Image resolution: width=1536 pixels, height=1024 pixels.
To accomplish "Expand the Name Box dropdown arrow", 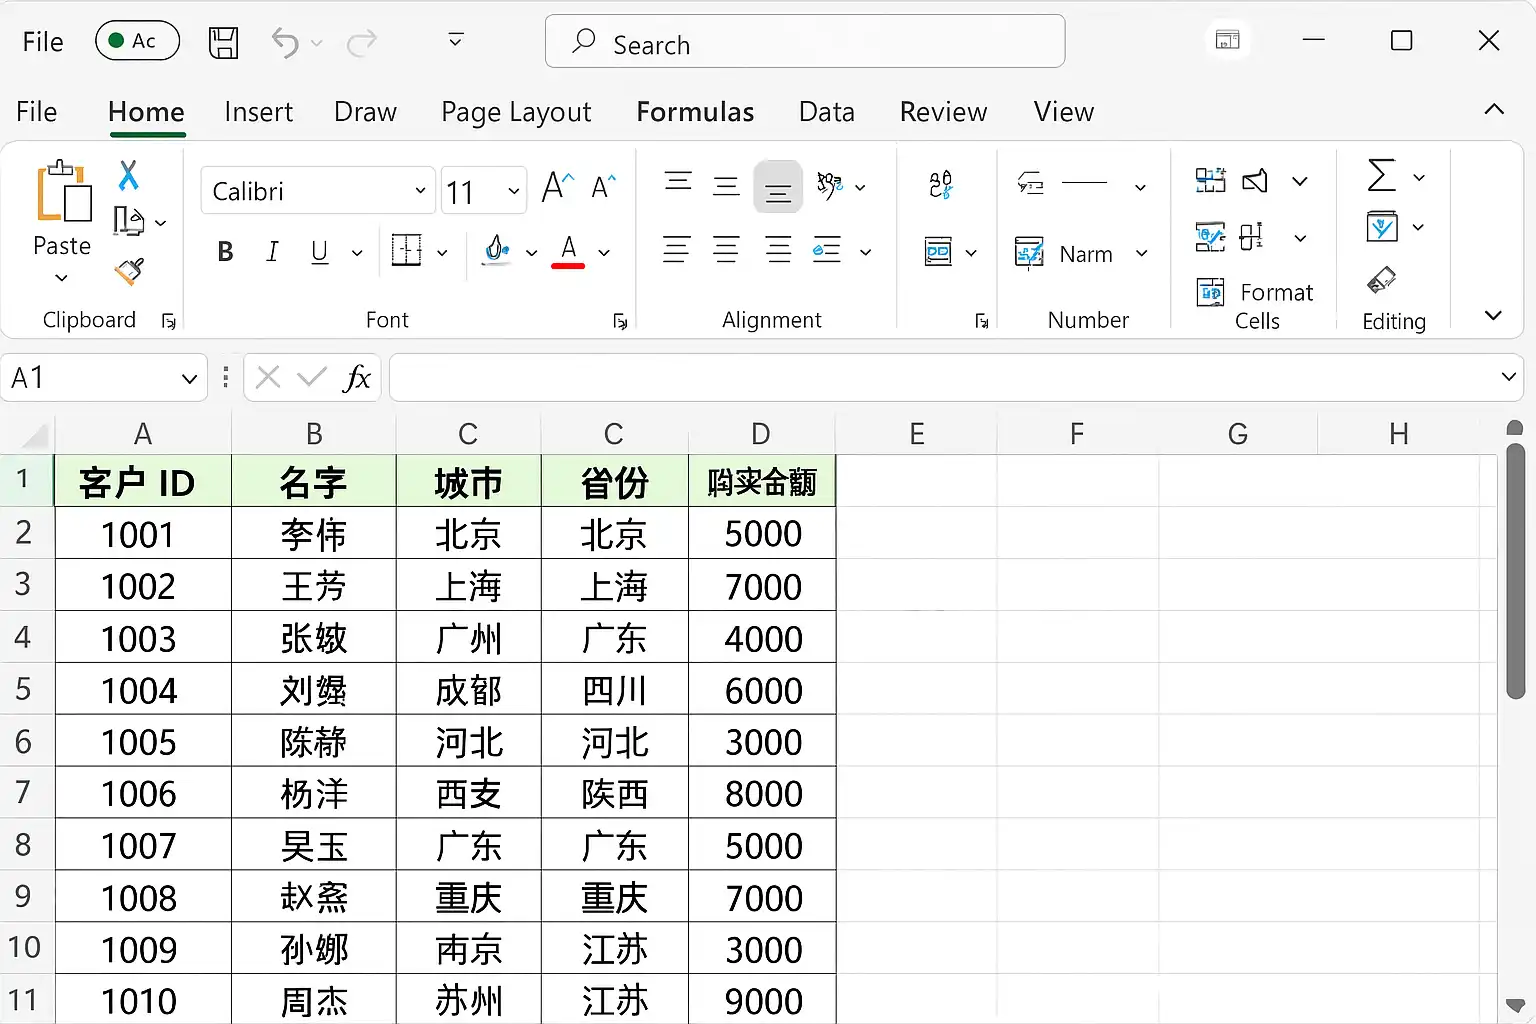I will 189,378.
